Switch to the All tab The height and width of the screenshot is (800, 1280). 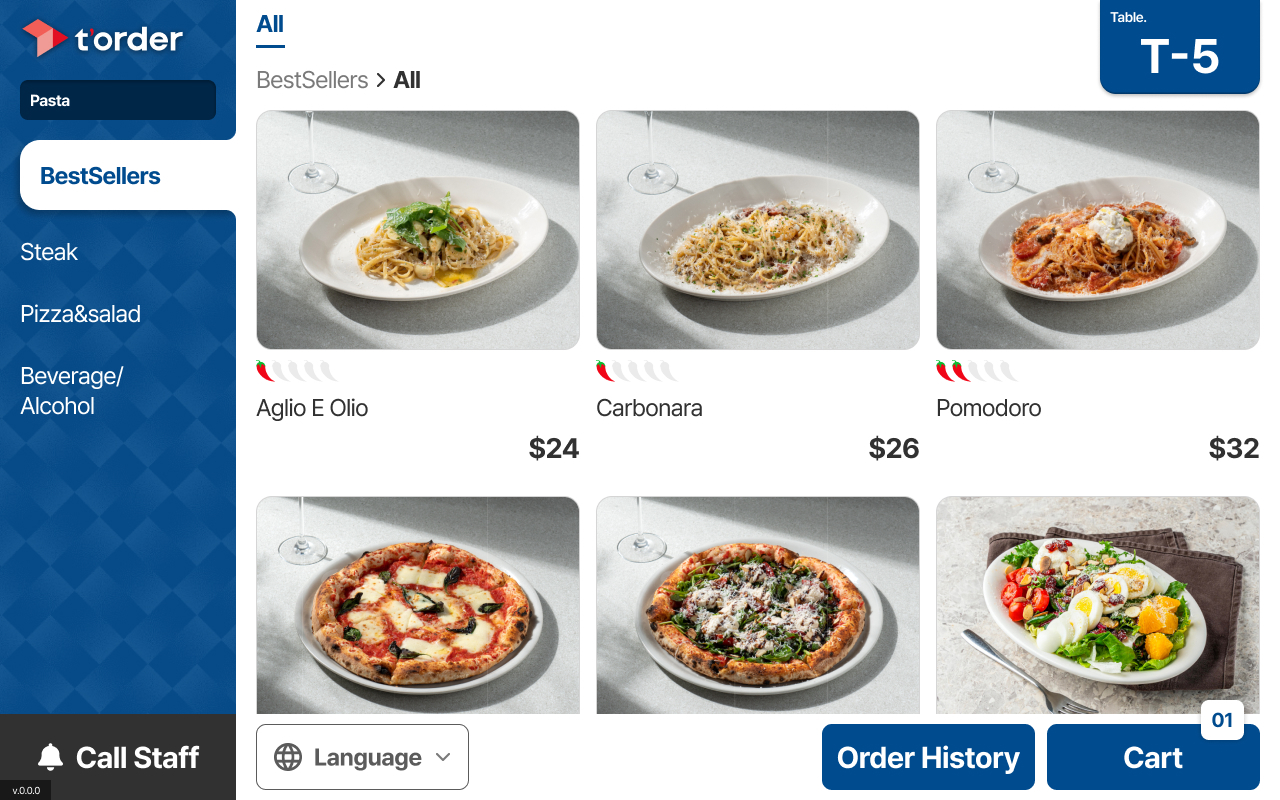coord(270,25)
